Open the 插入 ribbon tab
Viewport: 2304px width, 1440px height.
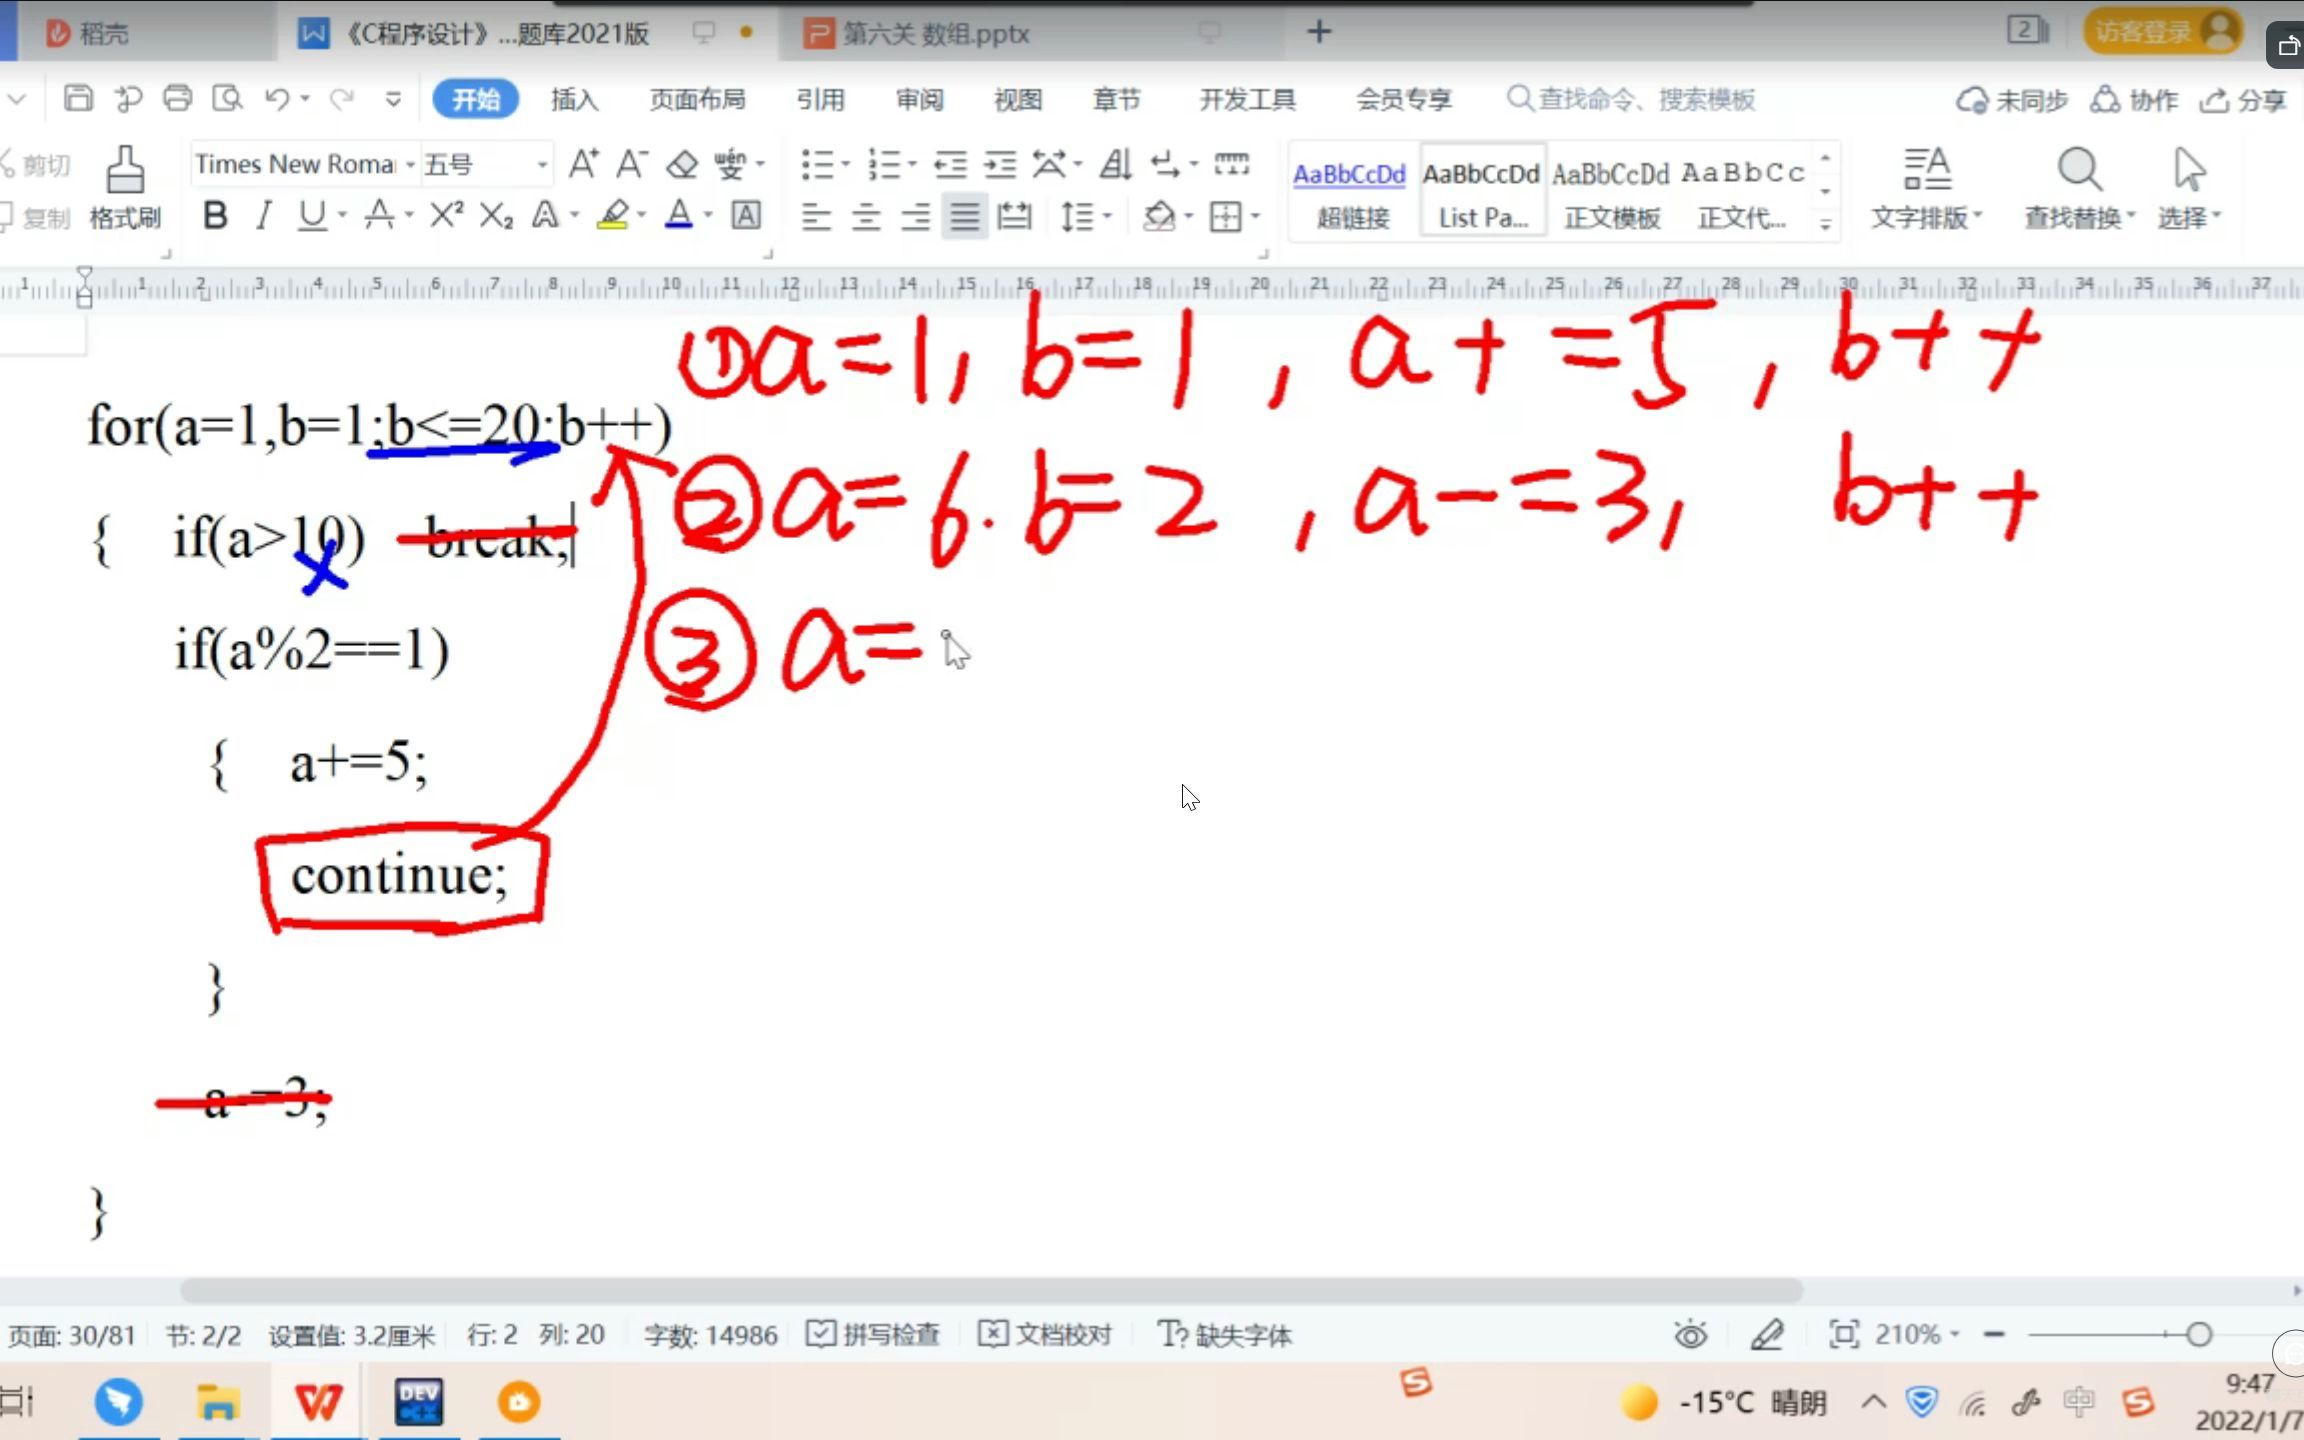pos(574,100)
